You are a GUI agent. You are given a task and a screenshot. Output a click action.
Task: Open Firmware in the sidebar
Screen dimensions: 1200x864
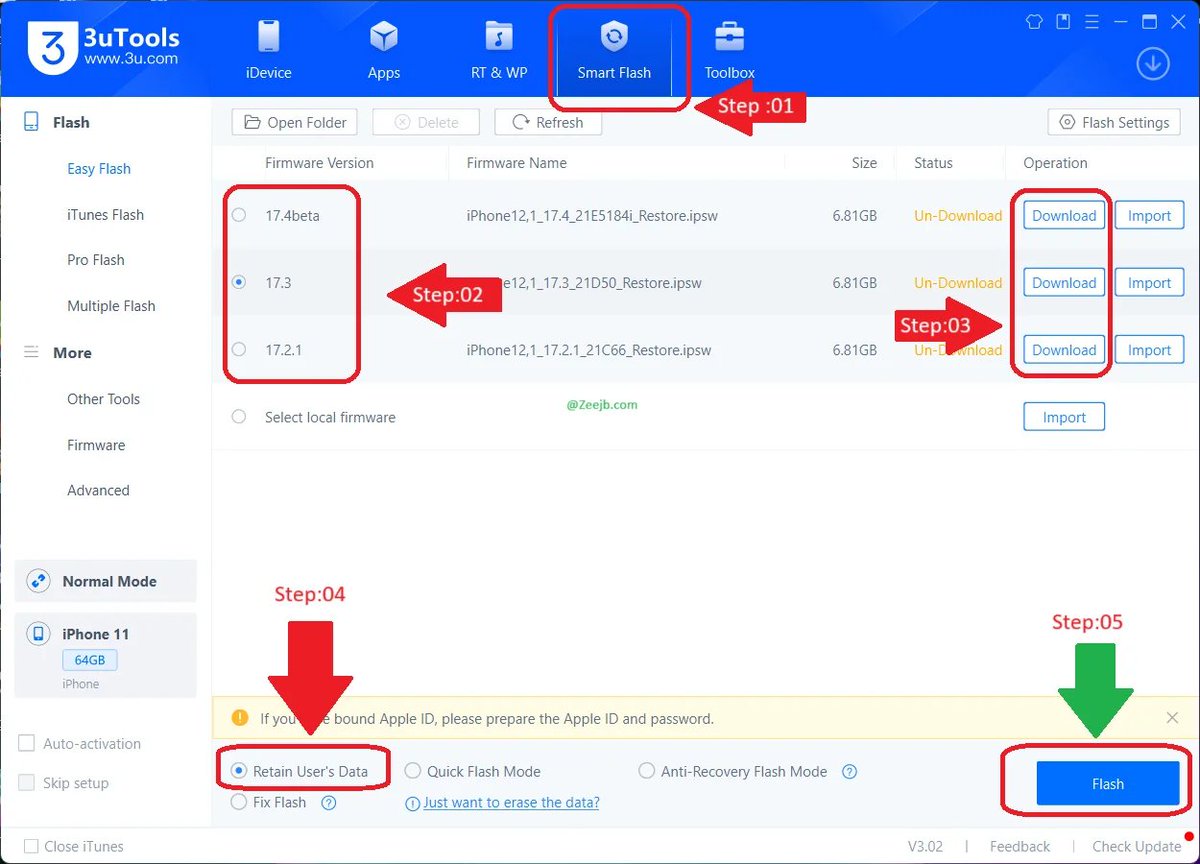(96, 445)
